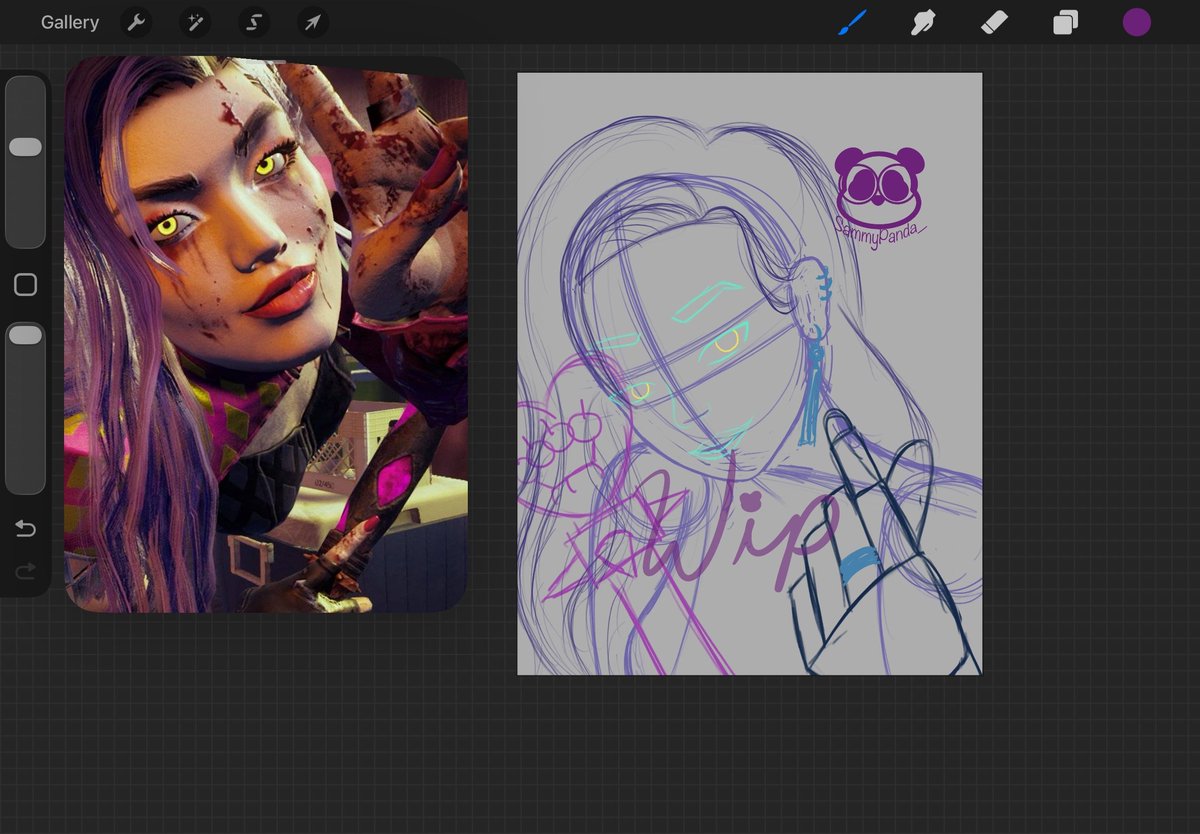Tap the sketch canvas with Wip text
Viewport: 1200px width, 834px height.
coord(749,374)
